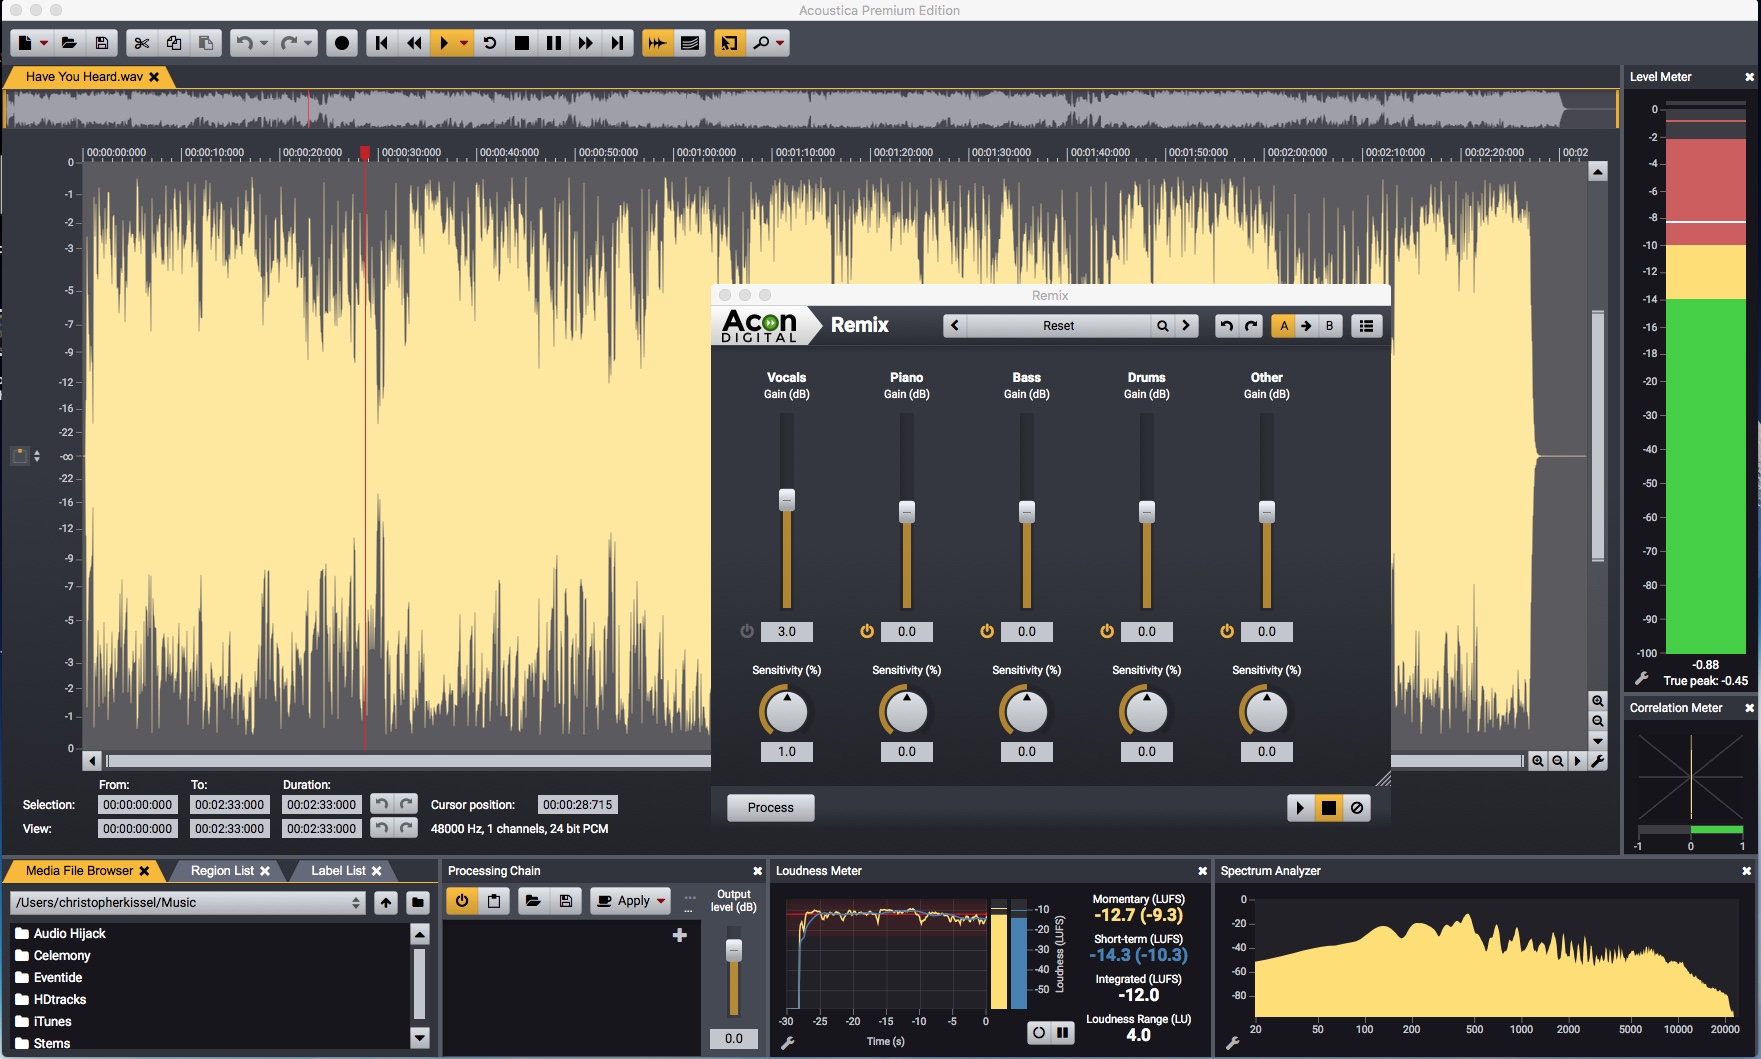This screenshot has width=1761, height=1059.
Task: Open the Audio Hijack folder
Action: click(69, 933)
